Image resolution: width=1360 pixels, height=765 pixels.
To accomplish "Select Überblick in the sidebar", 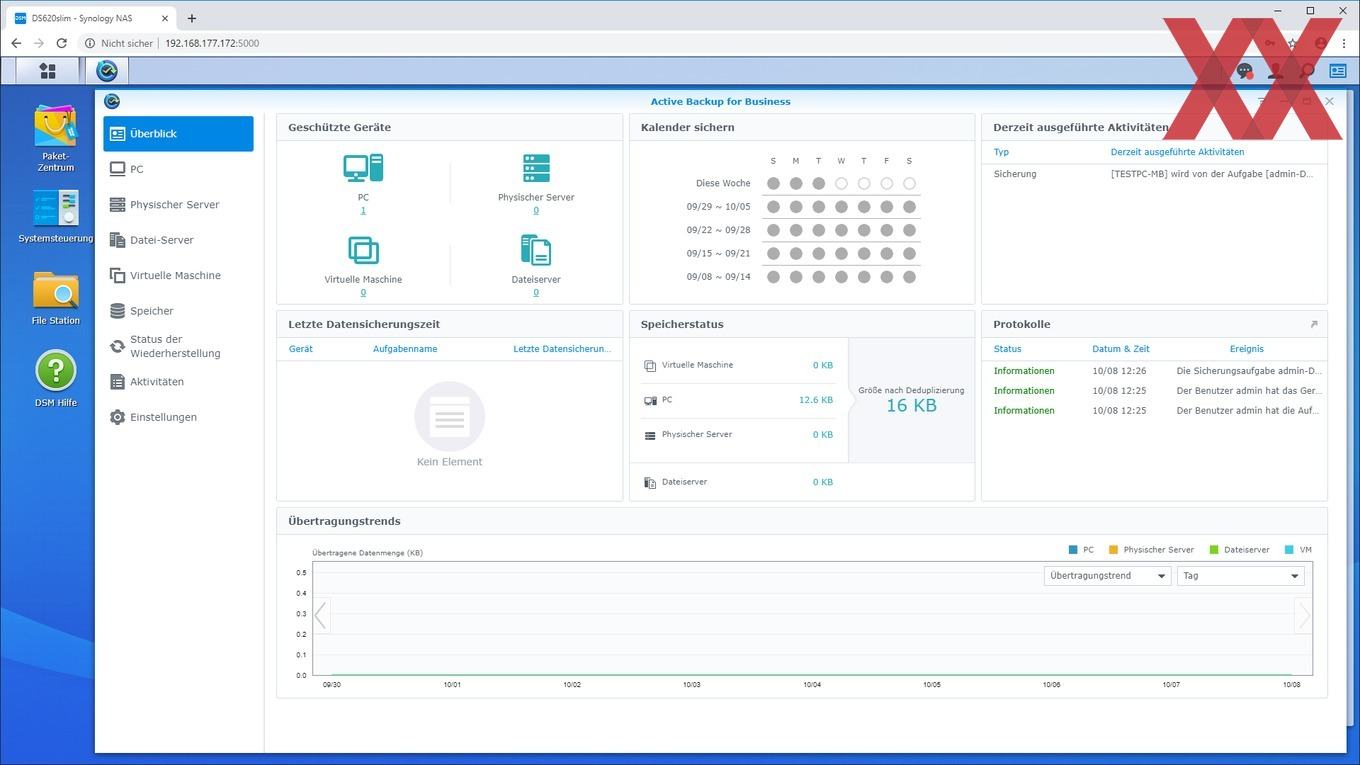I will click(178, 134).
